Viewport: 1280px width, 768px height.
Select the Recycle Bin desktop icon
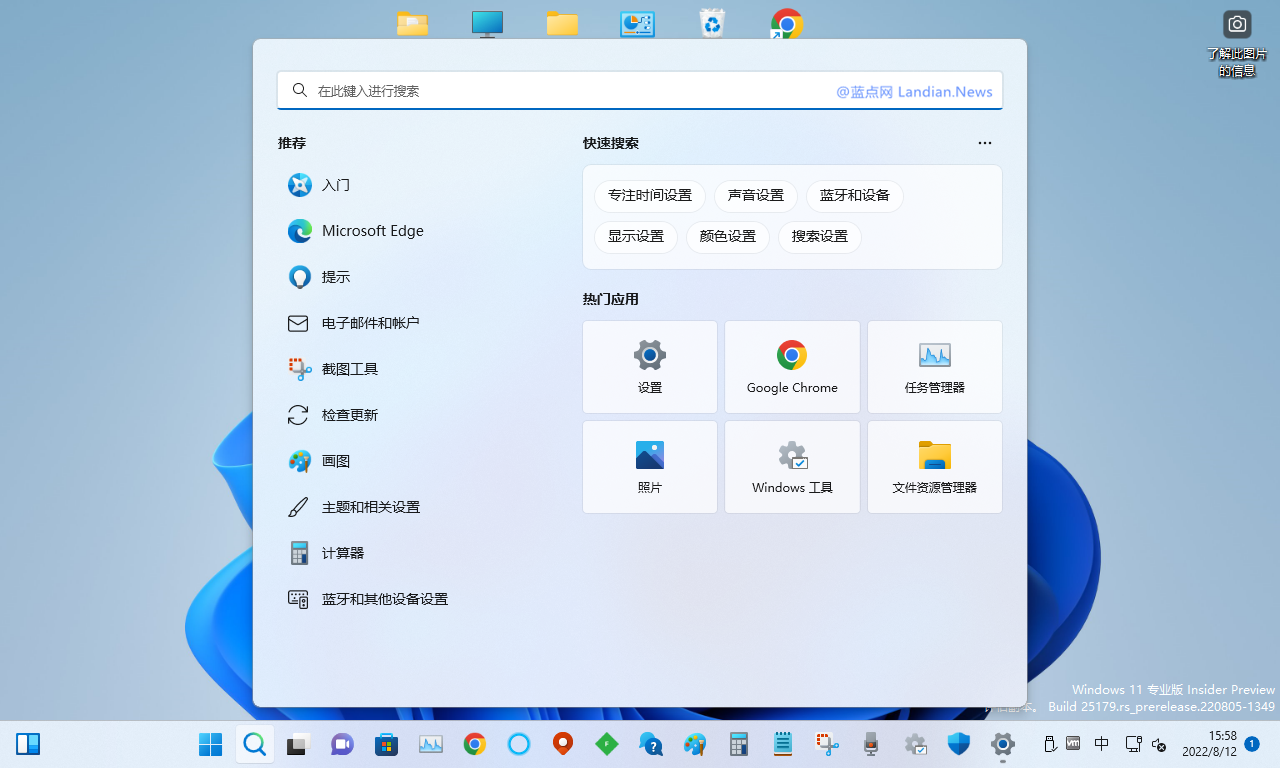coord(712,23)
